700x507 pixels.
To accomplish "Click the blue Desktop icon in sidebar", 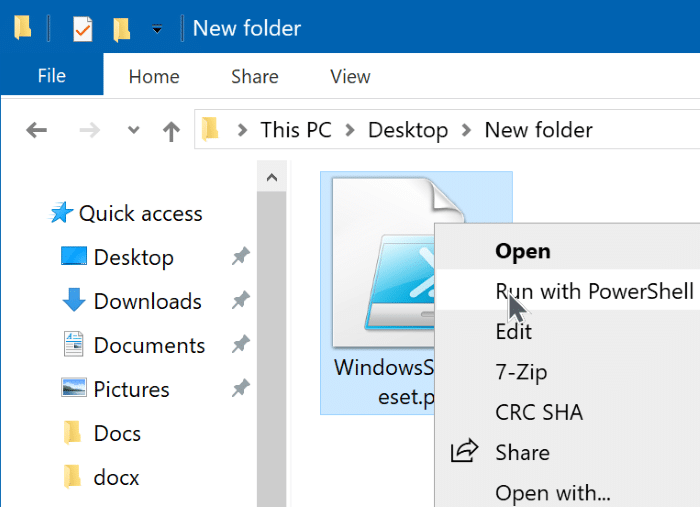I will 74,256.
